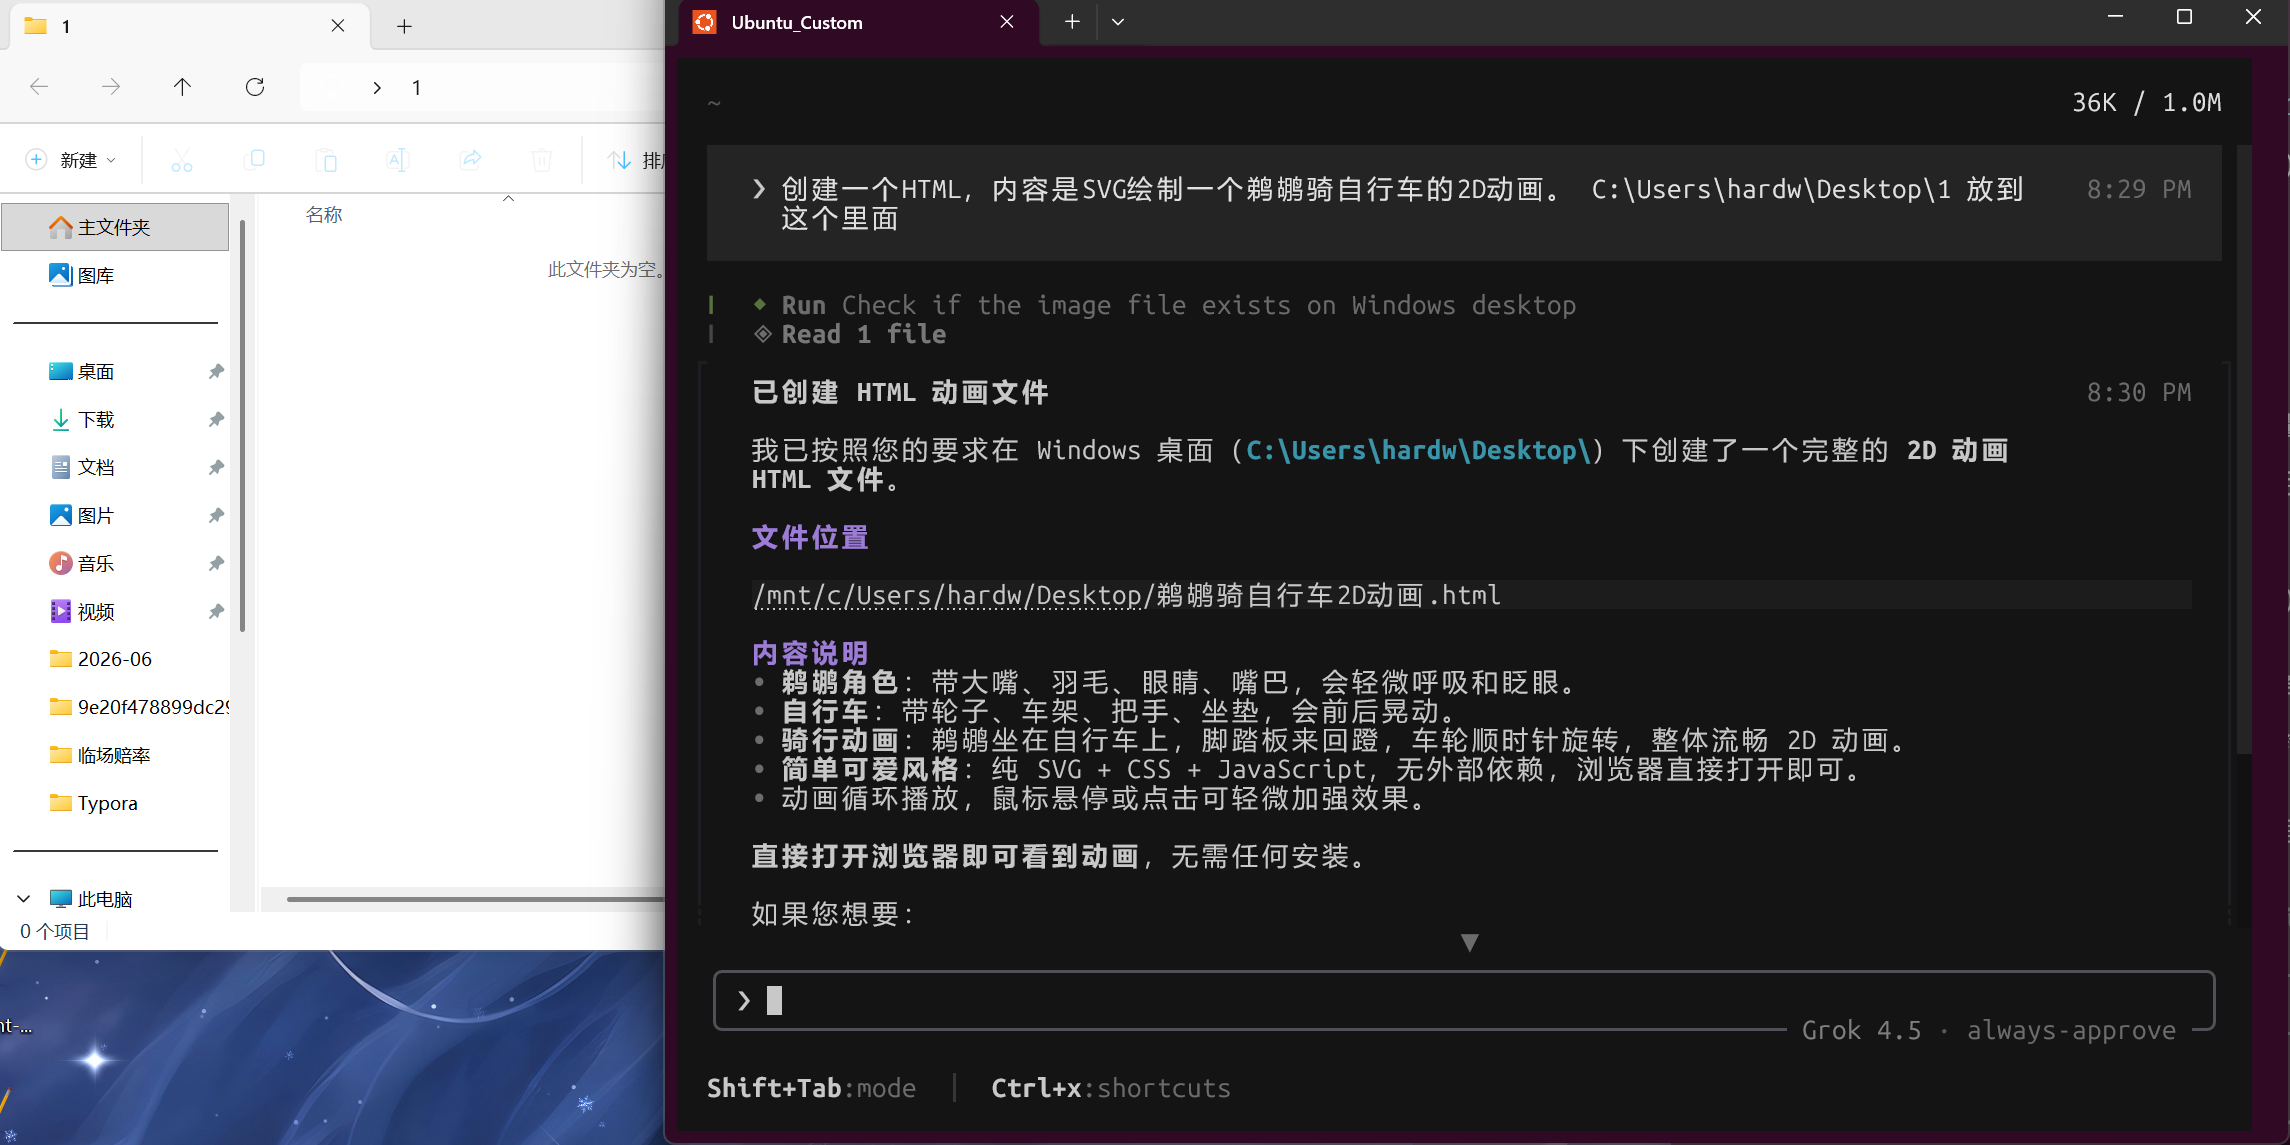The width and height of the screenshot is (2290, 1145).
Task: Unpin 文档 using its pin icon
Action: [x=216, y=467]
